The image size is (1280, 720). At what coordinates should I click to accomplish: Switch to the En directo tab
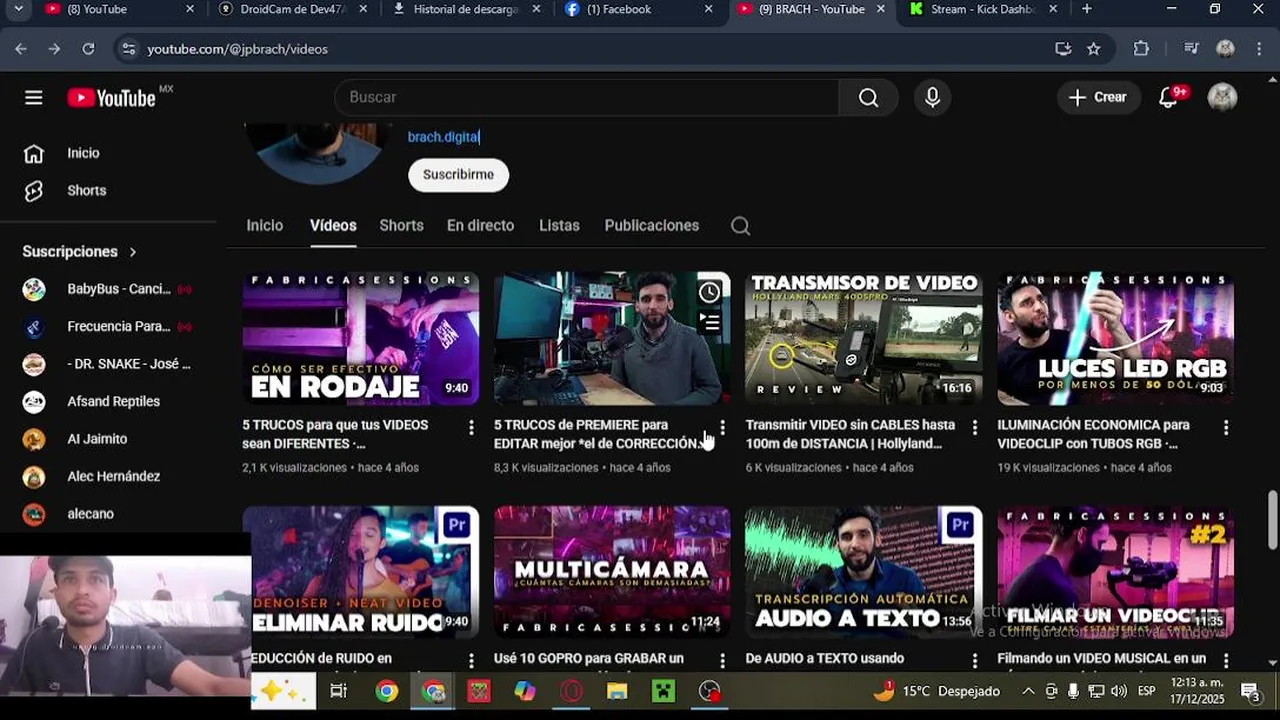point(480,226)
